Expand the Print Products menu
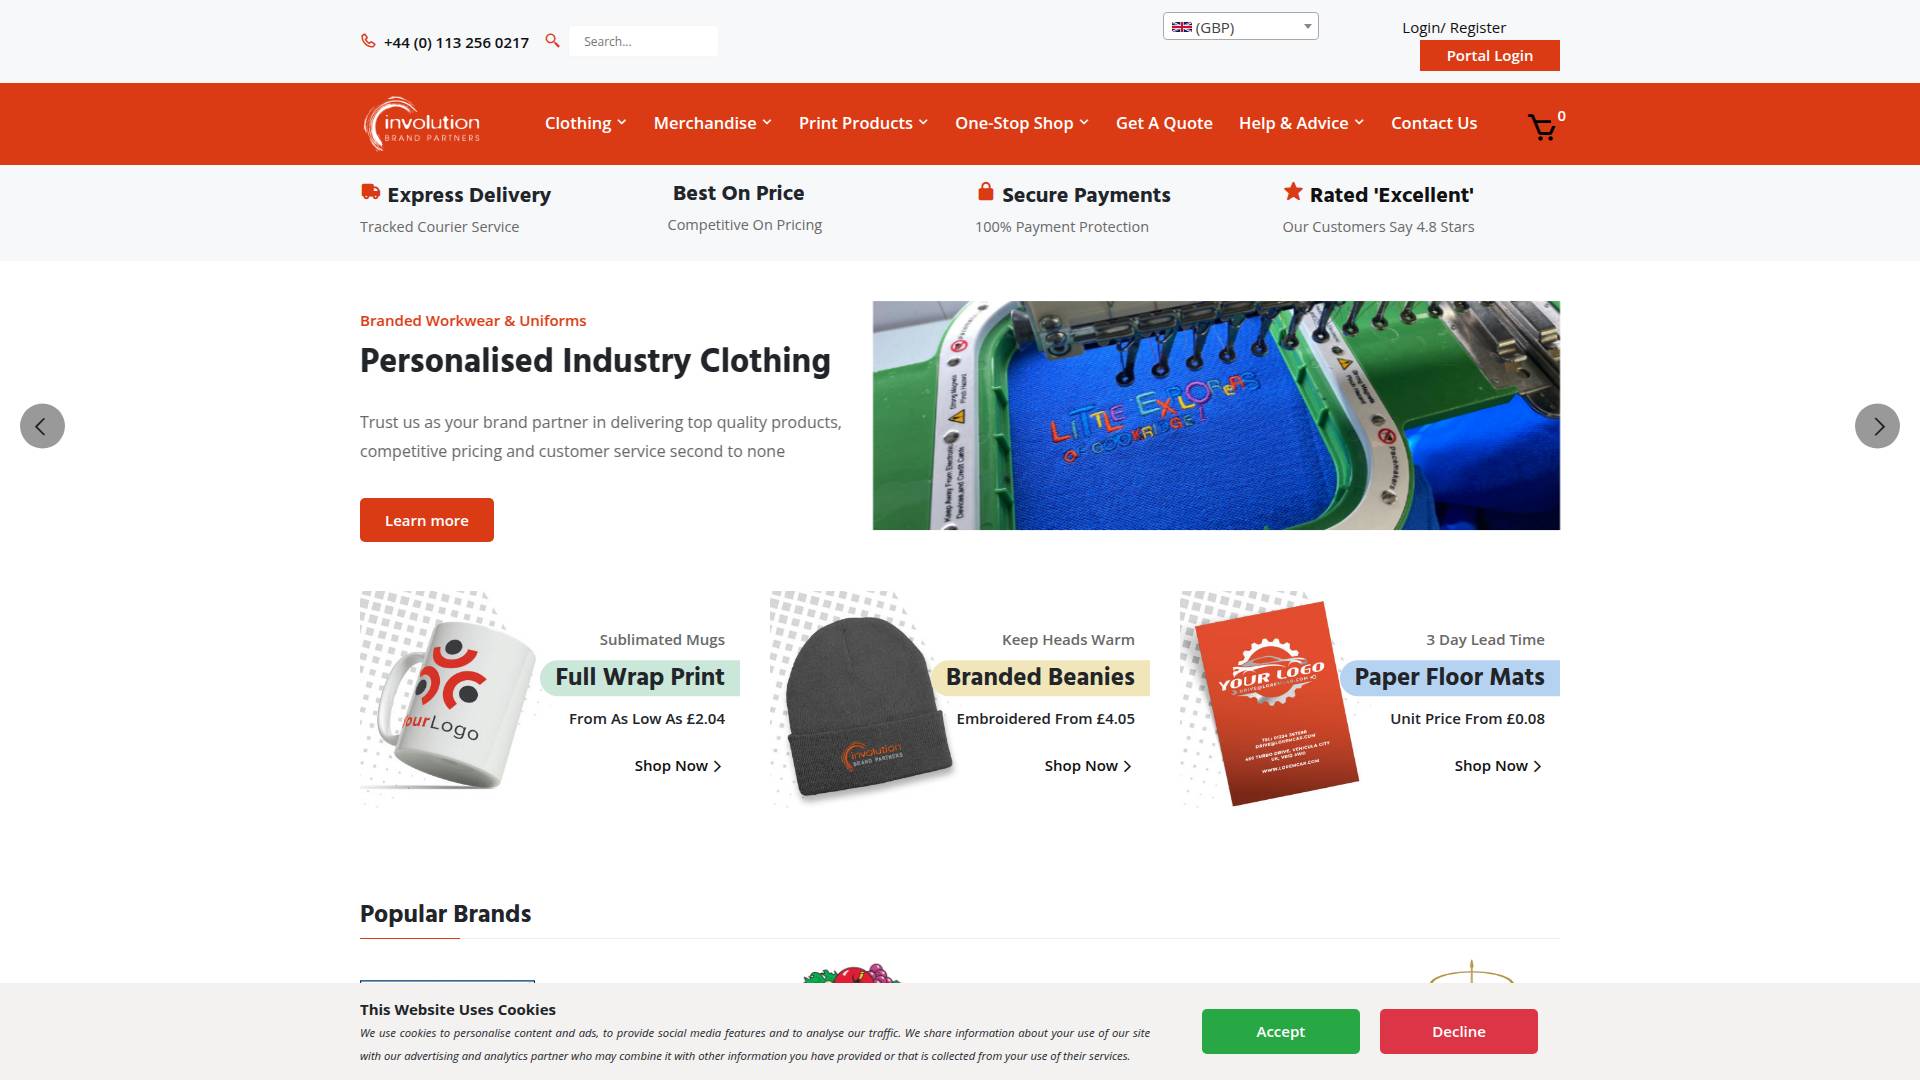1920x1080 pixels. point(863,123)
